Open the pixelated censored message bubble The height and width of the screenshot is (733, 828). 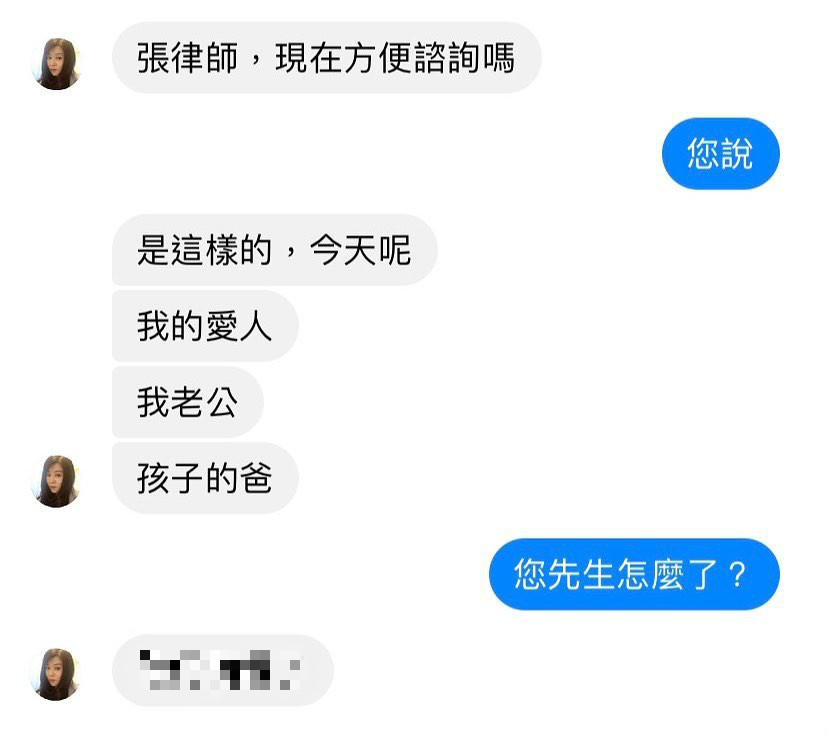(222, 670)
